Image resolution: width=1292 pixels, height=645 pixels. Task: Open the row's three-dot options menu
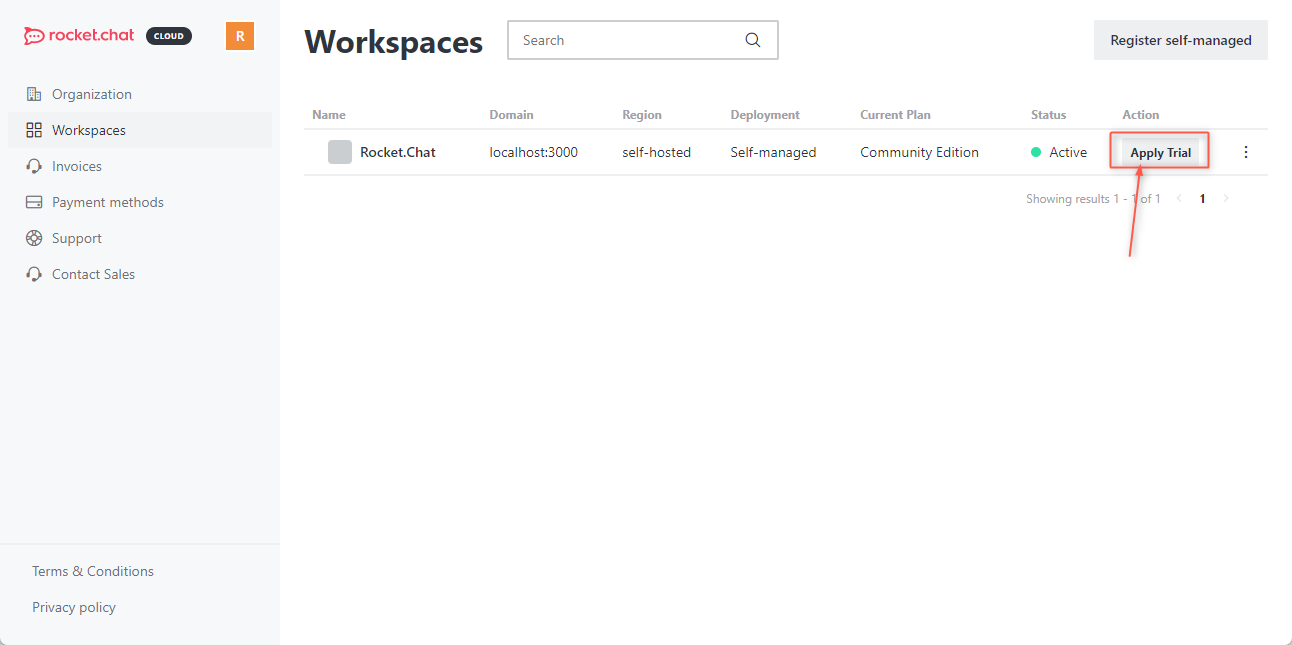click(1246, 152)
